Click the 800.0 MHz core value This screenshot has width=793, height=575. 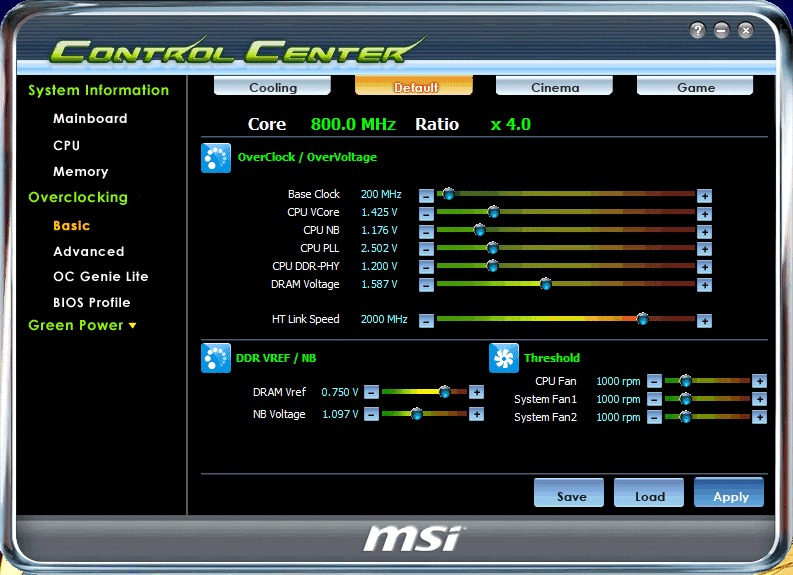click(x=354, y=124)
